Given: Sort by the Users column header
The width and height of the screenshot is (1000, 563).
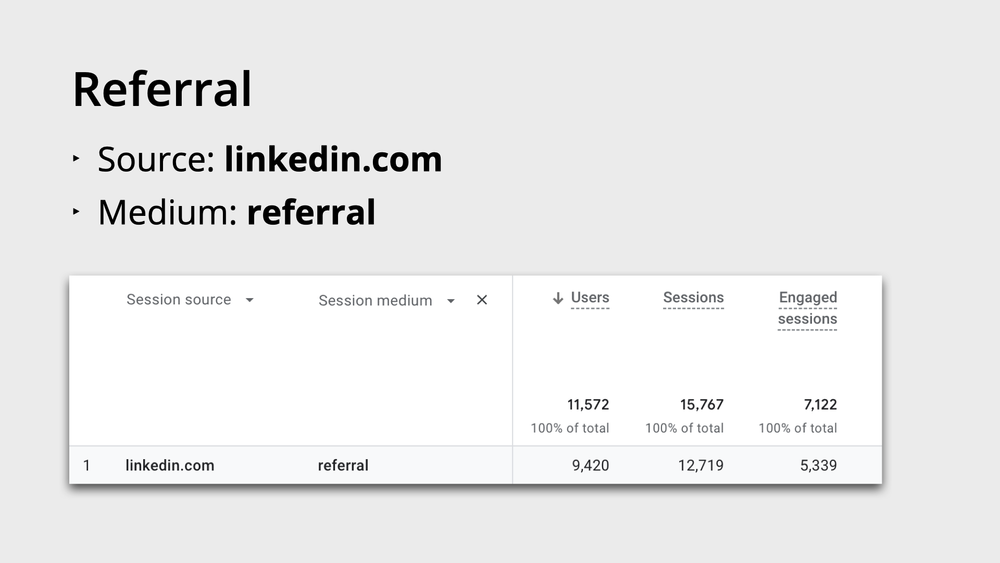Looking at the screenshot, I should tap(590, 298).
